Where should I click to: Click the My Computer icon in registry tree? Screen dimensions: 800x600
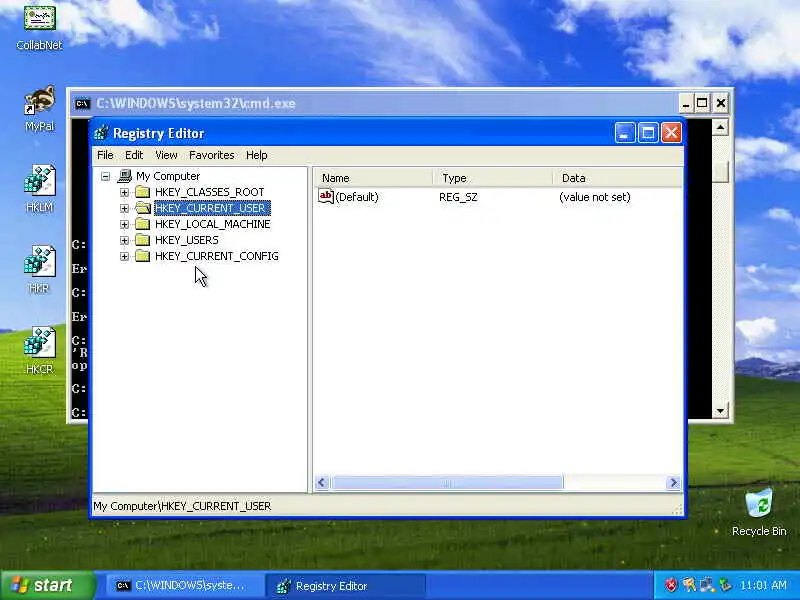click(124, 176)
